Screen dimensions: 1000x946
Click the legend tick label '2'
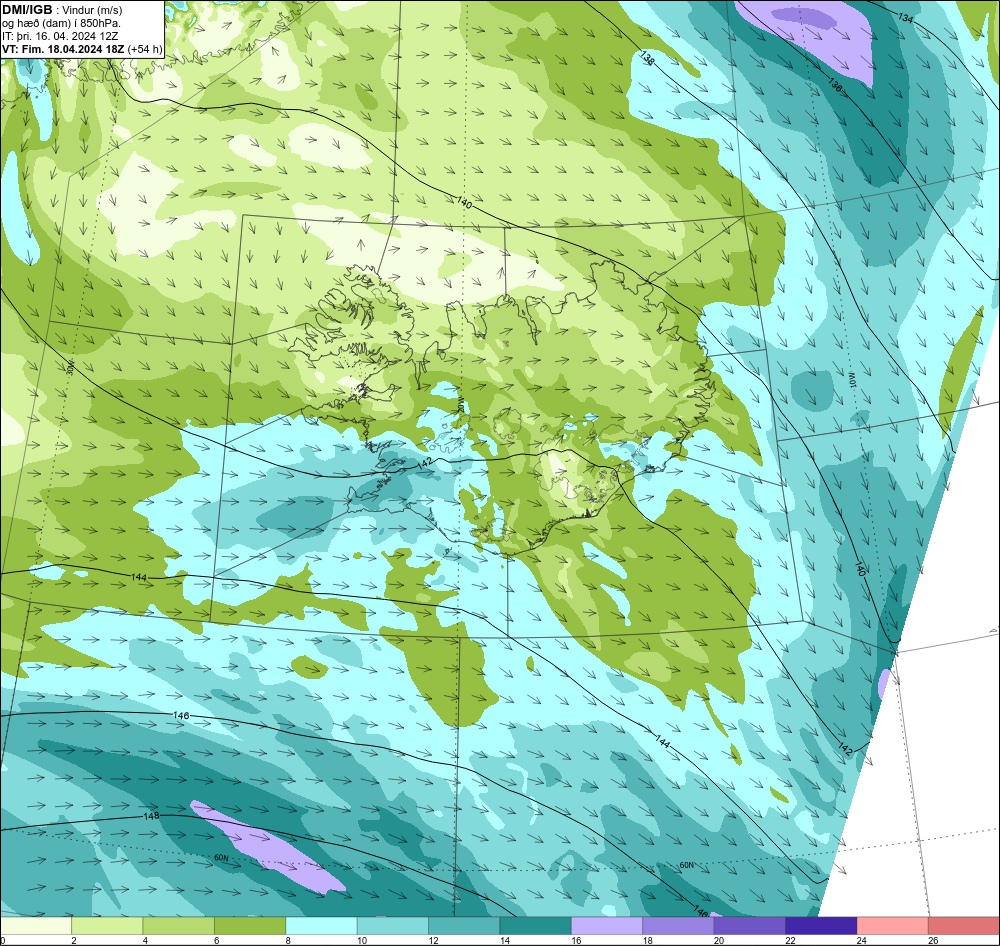74,940
